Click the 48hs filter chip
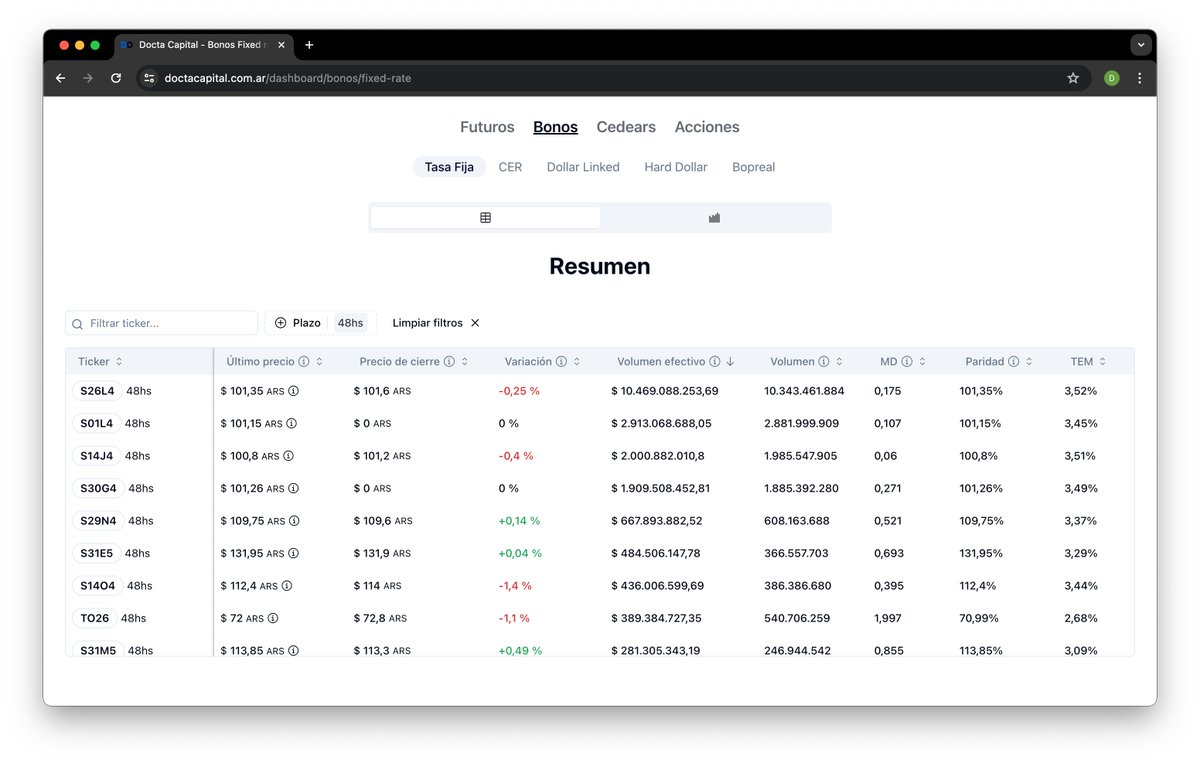 point(350,323)
